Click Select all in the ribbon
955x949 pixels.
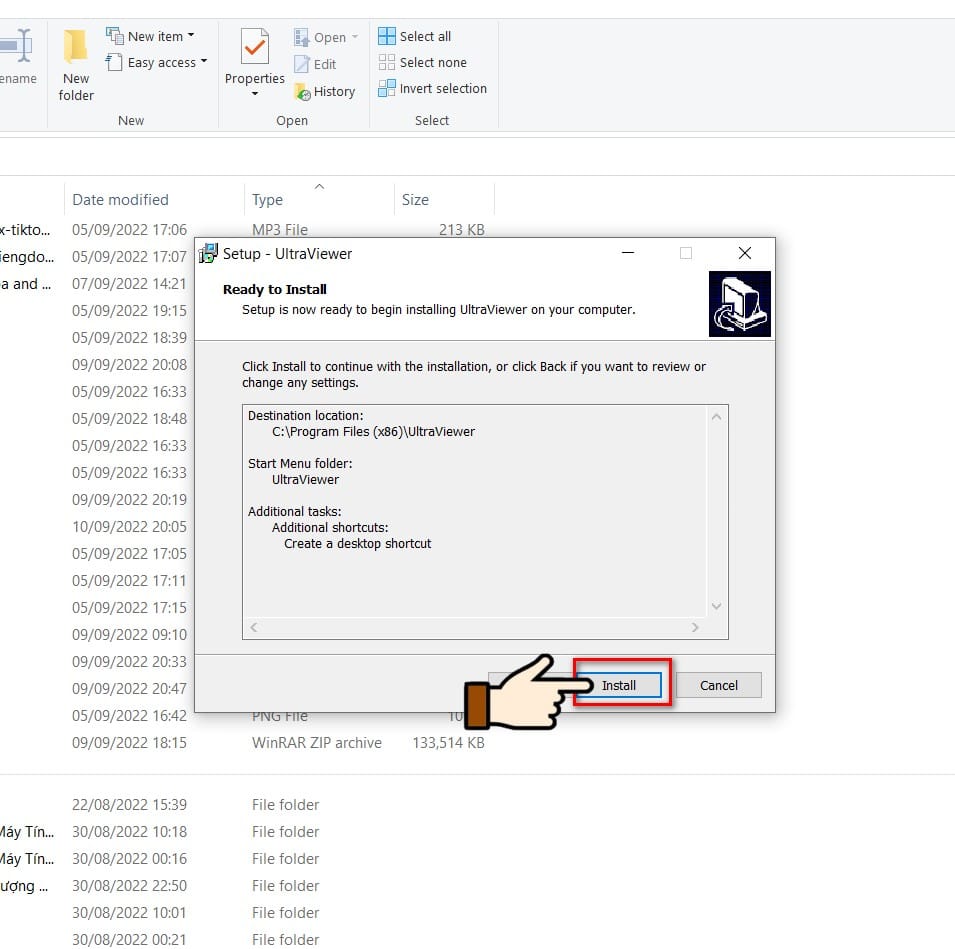click(415, 37)
